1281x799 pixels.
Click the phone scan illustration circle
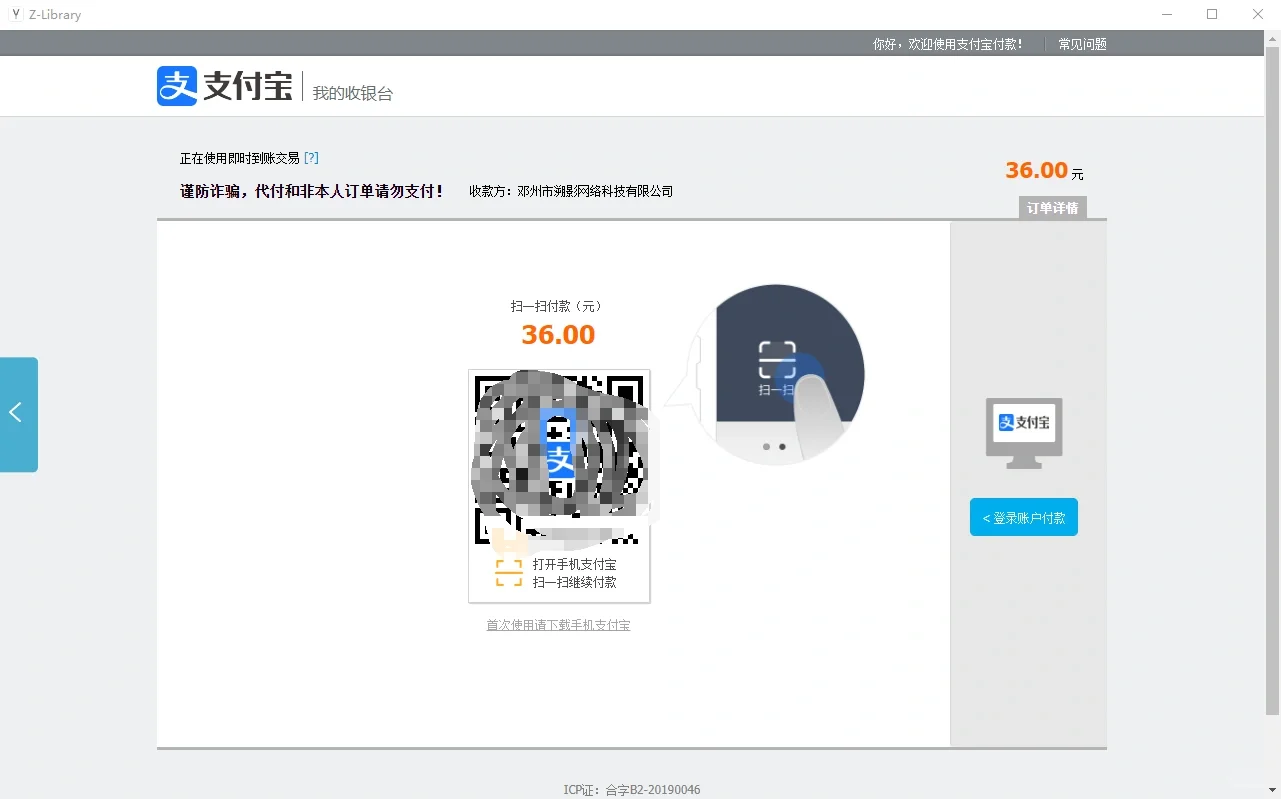pos(778,375)
